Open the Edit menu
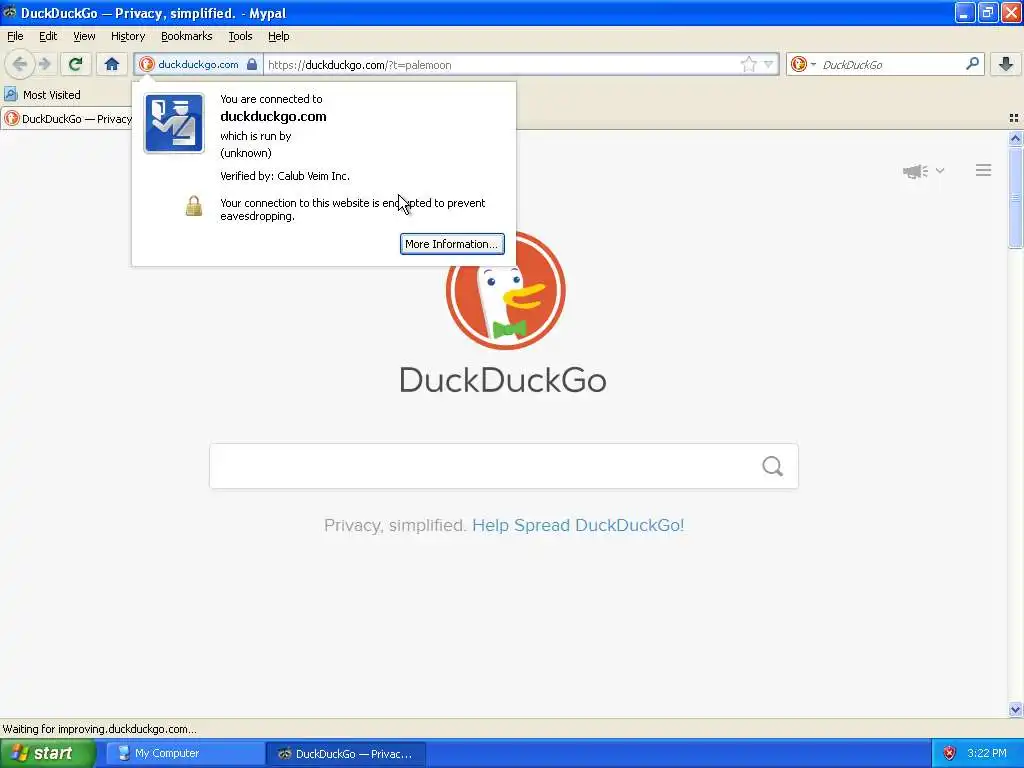The width and height of the screenshot is (1024, 768). [48, 36]
